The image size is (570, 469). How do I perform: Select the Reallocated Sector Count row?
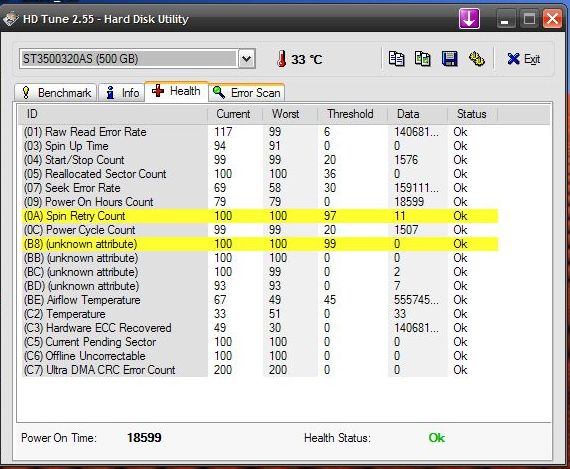click(x=260, y=174)
